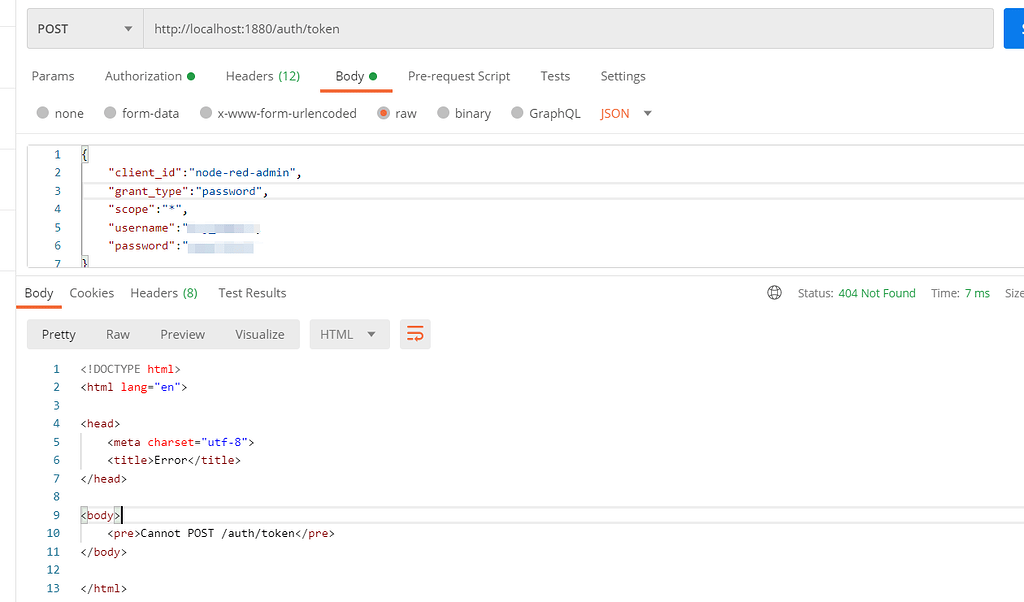
Task: Click the blue Send button
Action: pos(1013,28)
